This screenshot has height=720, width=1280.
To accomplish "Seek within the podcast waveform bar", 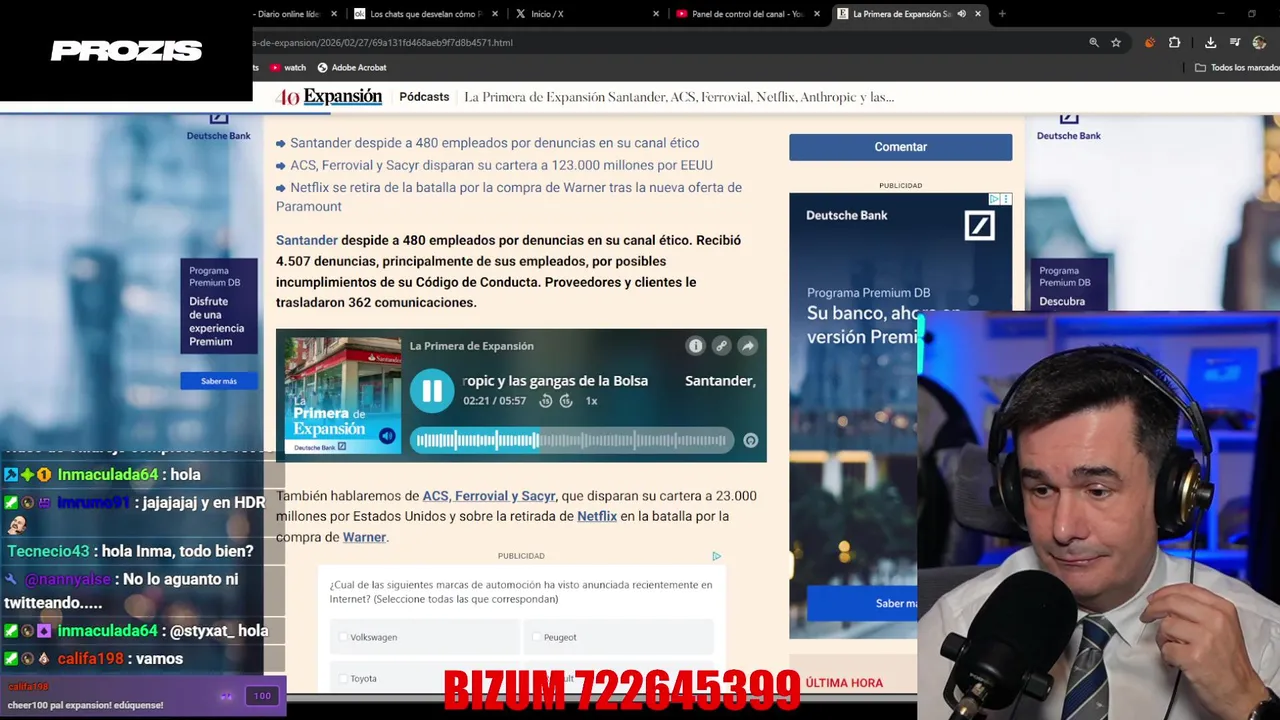I will coord(571,440).
